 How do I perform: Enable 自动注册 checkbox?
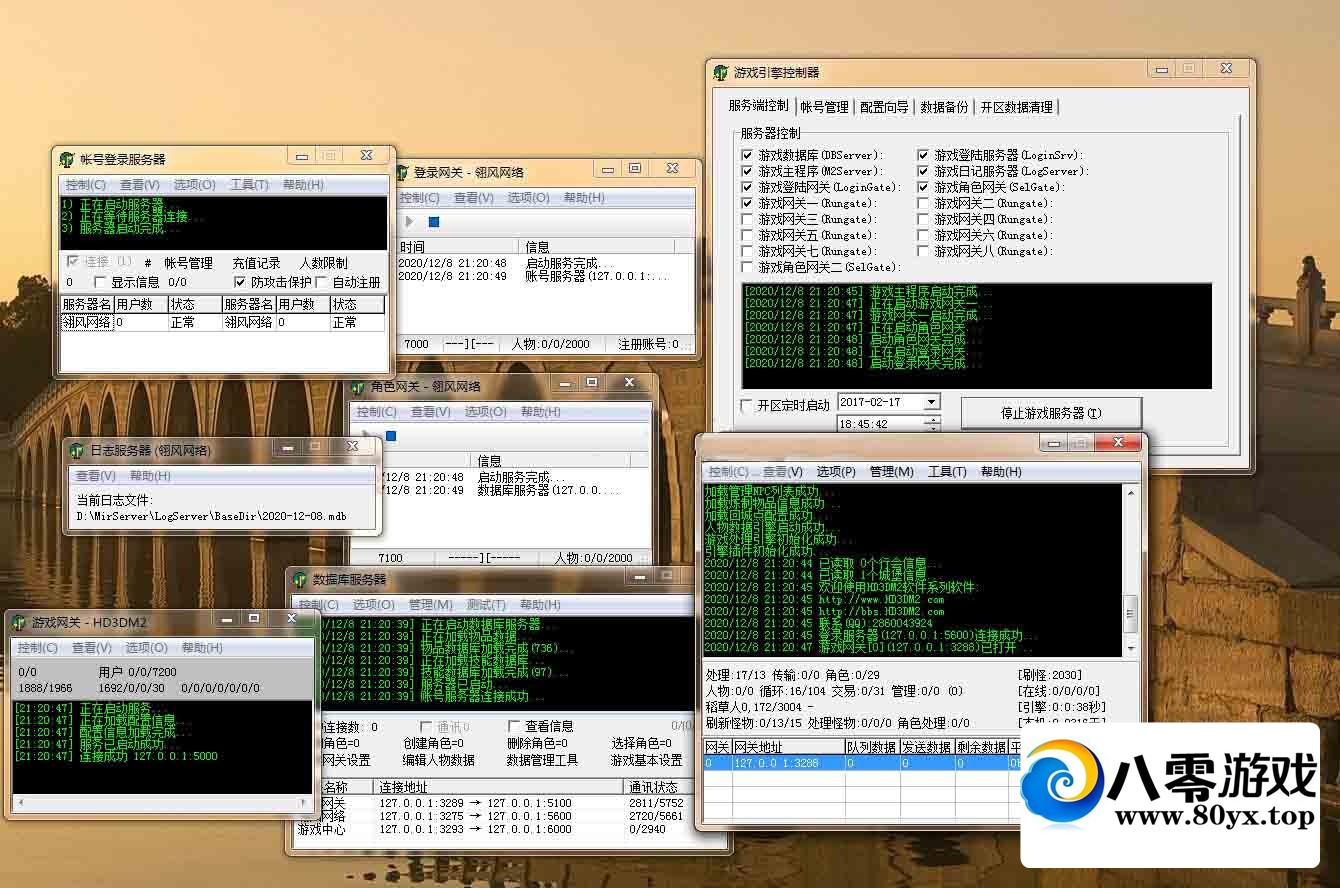click(x=322, y=283)
